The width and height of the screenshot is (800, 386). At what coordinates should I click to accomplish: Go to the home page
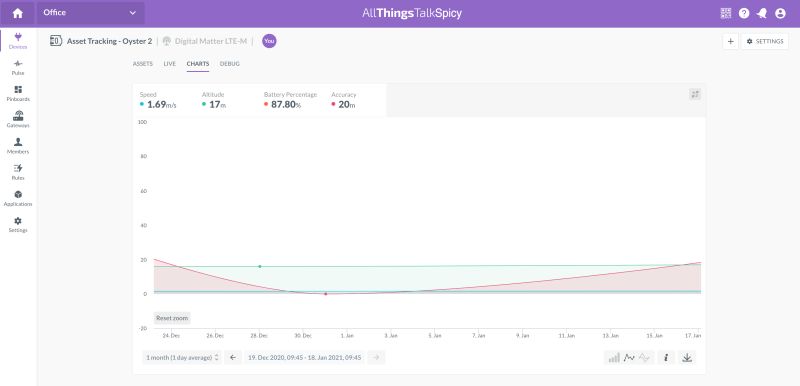(17, 13)
